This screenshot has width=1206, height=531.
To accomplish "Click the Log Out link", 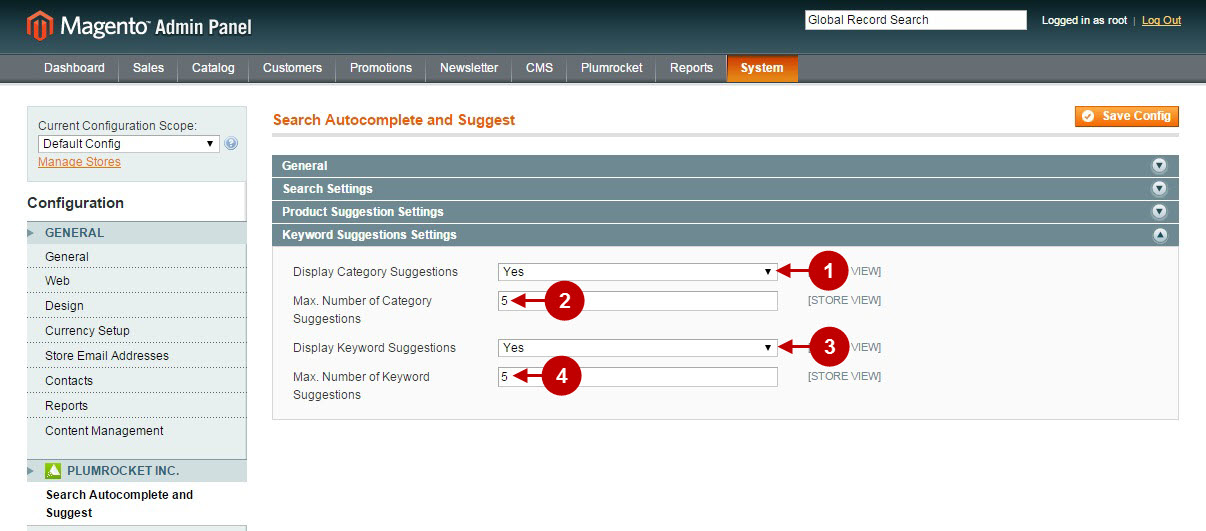I will click(x=1161, y=20).
